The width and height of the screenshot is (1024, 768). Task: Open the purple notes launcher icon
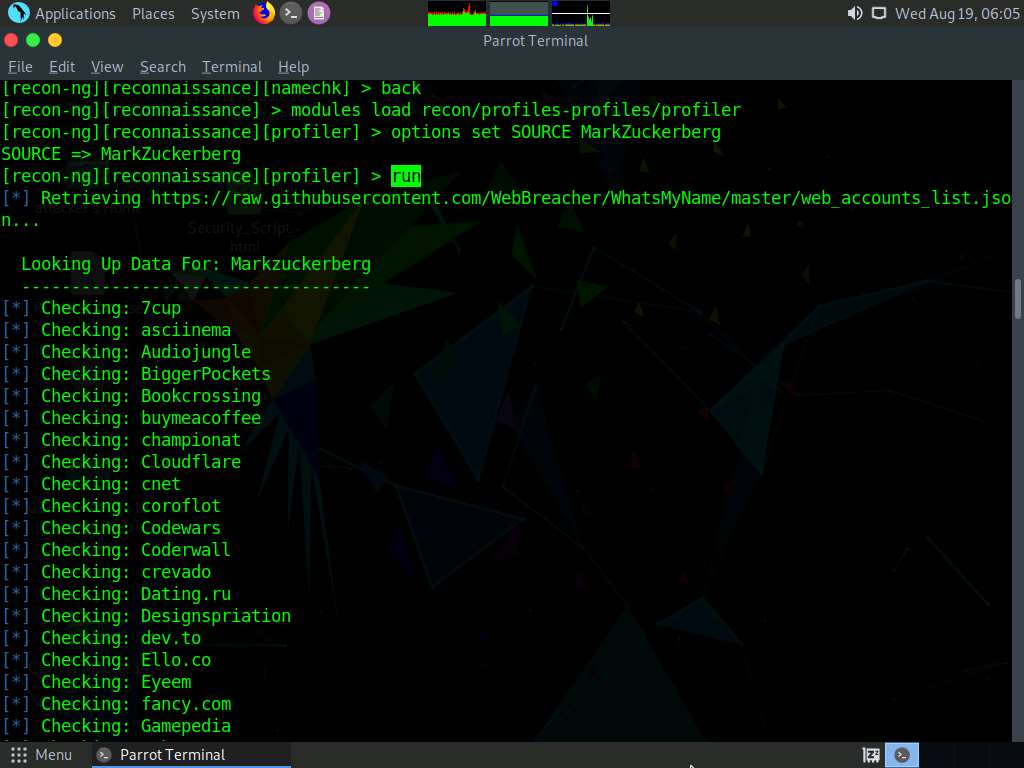[x=319, y=13]
